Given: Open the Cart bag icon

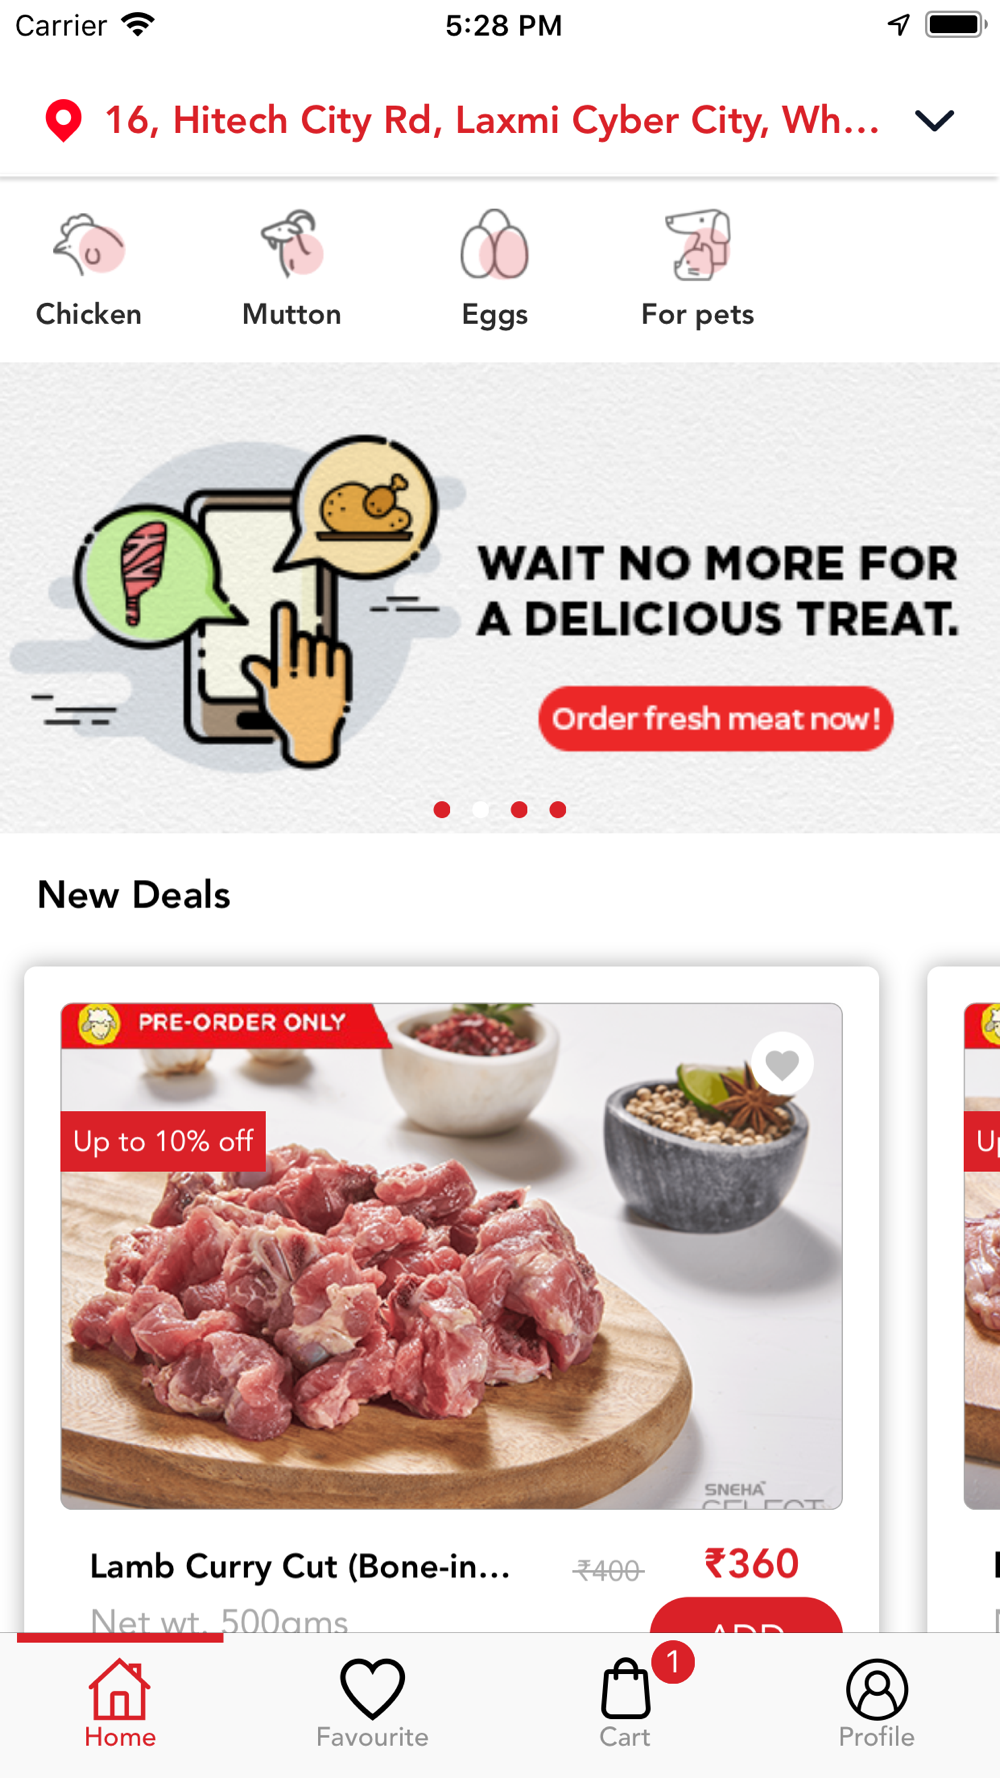Looking at the screenshot, I should coord(625,1688).
